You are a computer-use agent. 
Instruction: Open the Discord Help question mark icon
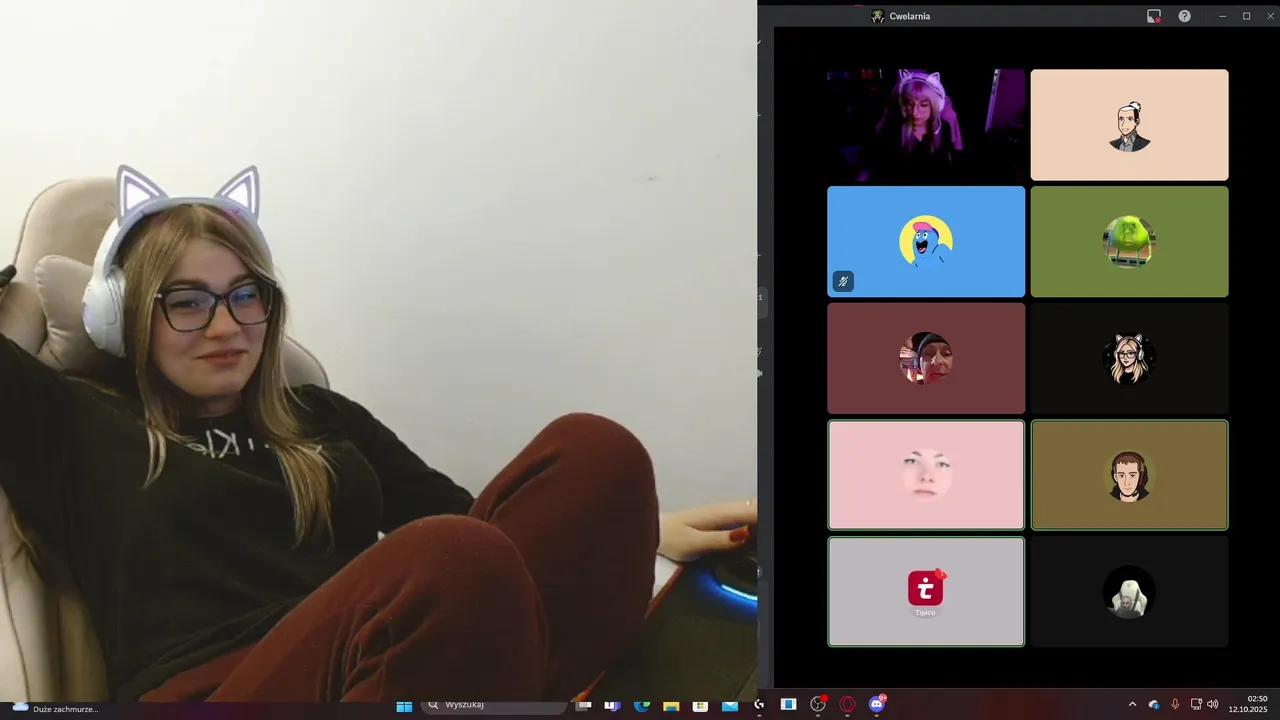1184,16
